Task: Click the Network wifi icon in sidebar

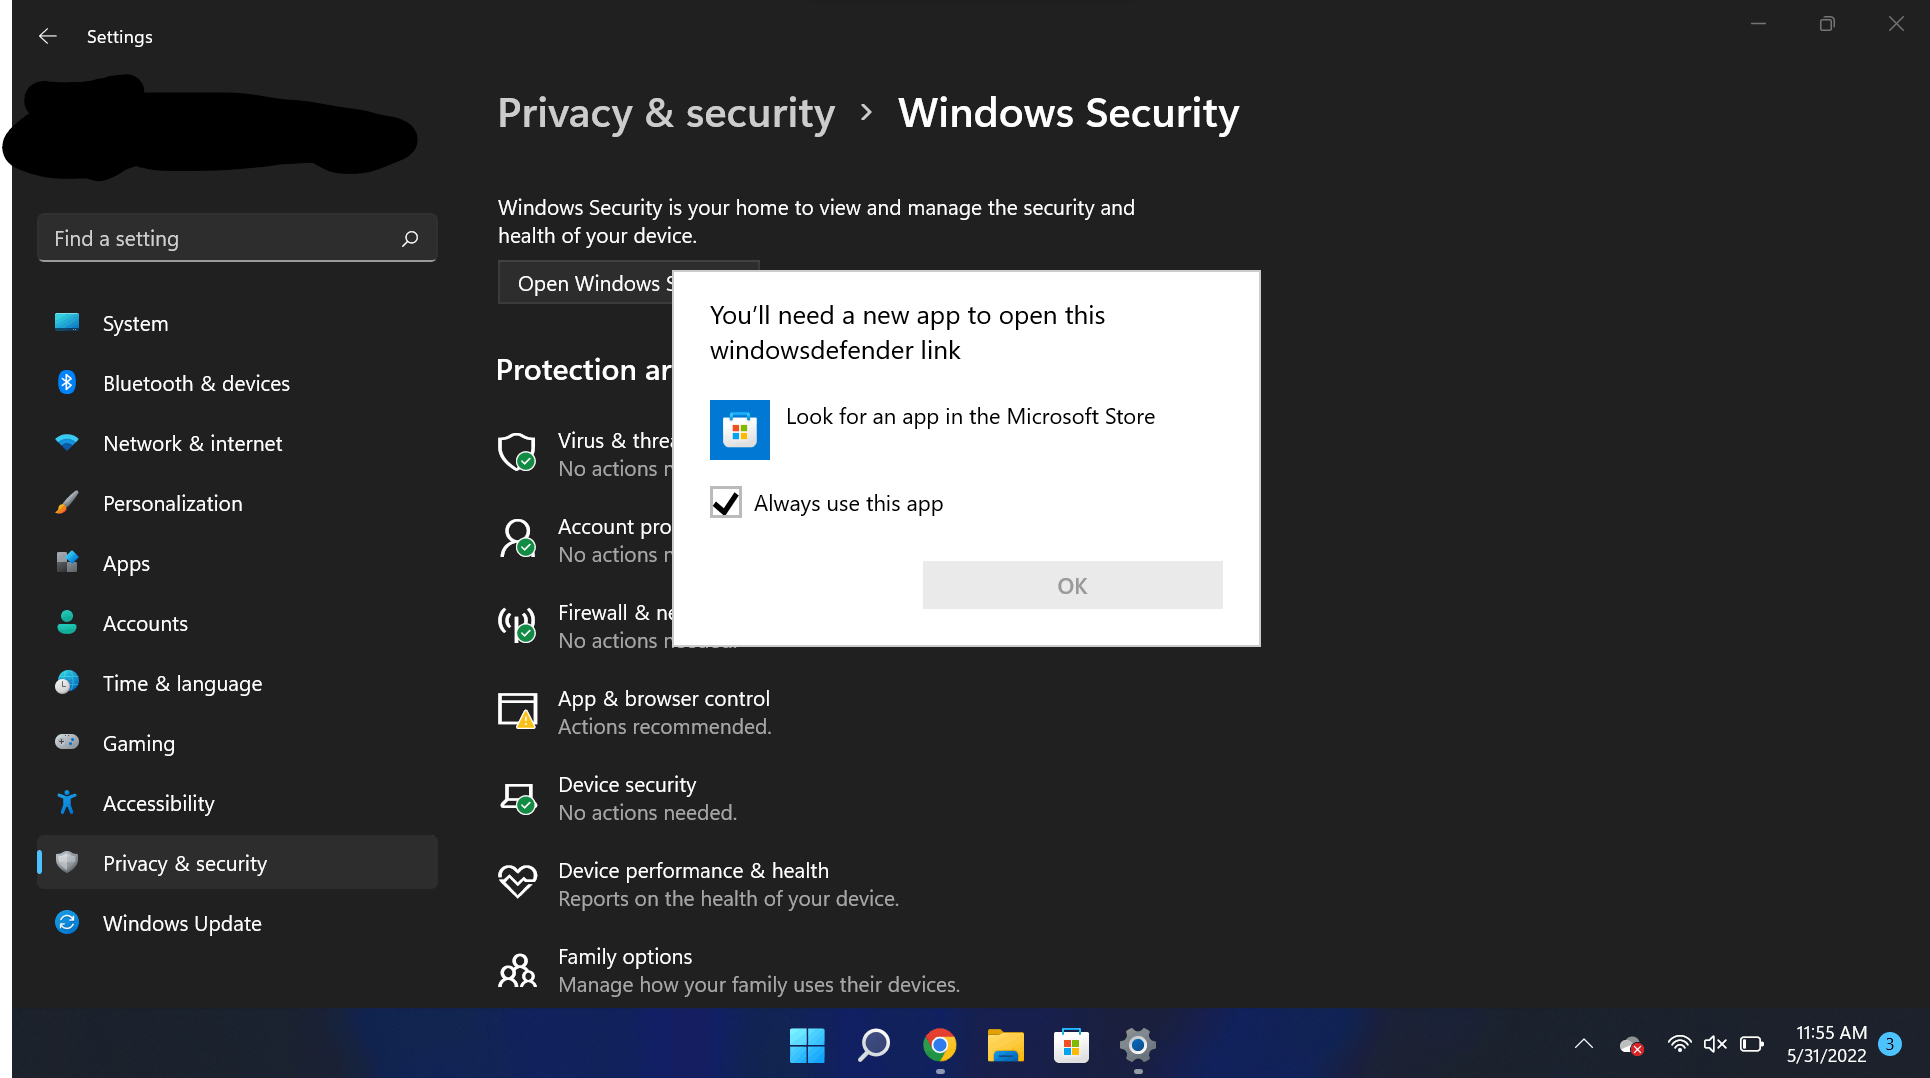Action: tap(67, 442)
